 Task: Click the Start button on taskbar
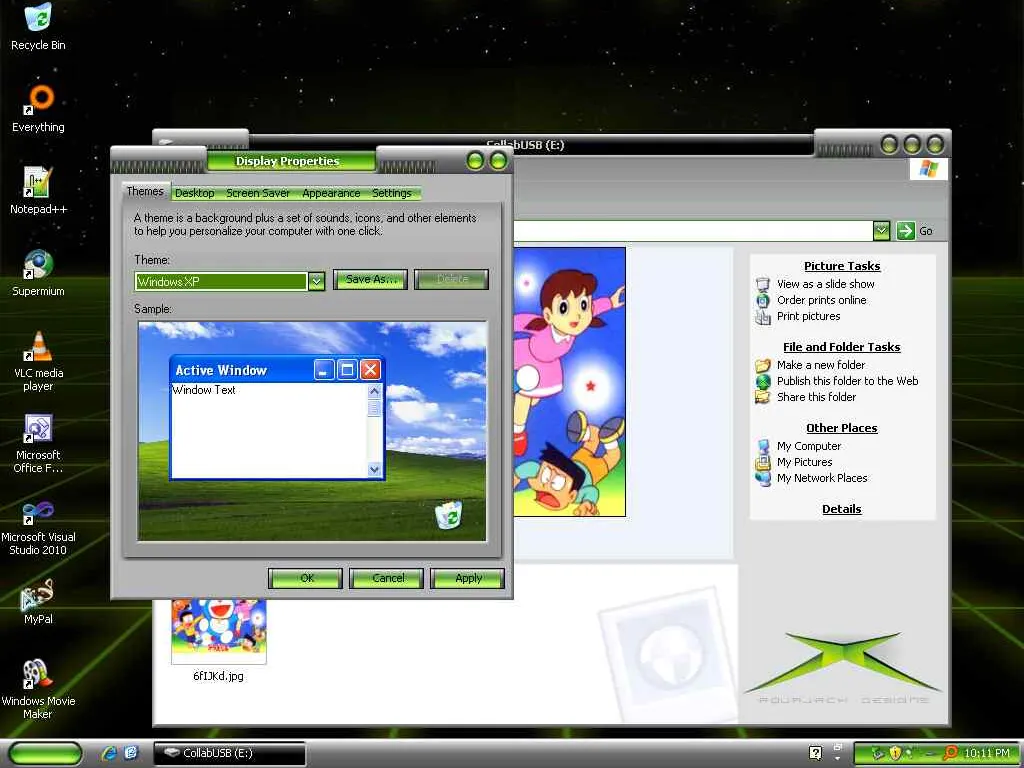[x=46, y=753]
